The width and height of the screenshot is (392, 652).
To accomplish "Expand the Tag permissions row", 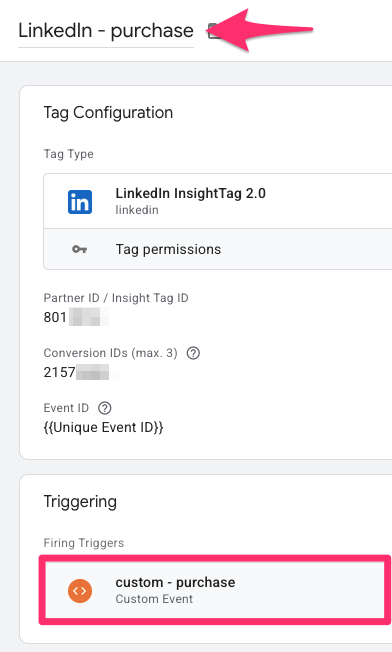I will [218, 249].
